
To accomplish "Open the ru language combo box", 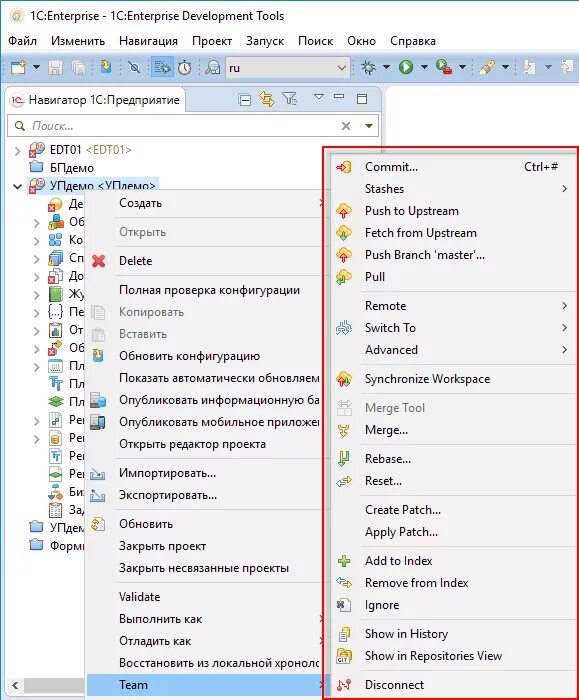I will [287, 68].
